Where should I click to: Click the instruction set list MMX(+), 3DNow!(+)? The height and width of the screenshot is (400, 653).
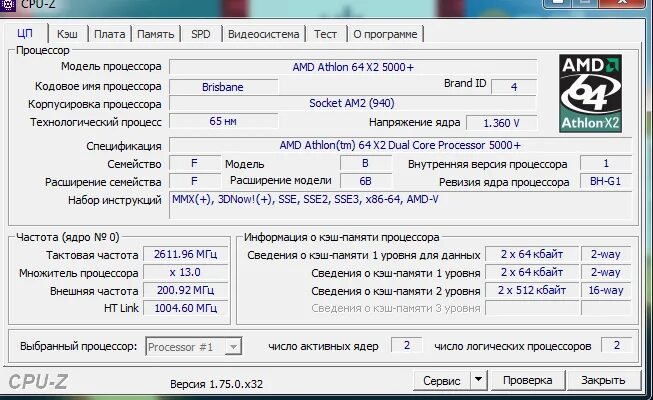(x=400, y=205)
